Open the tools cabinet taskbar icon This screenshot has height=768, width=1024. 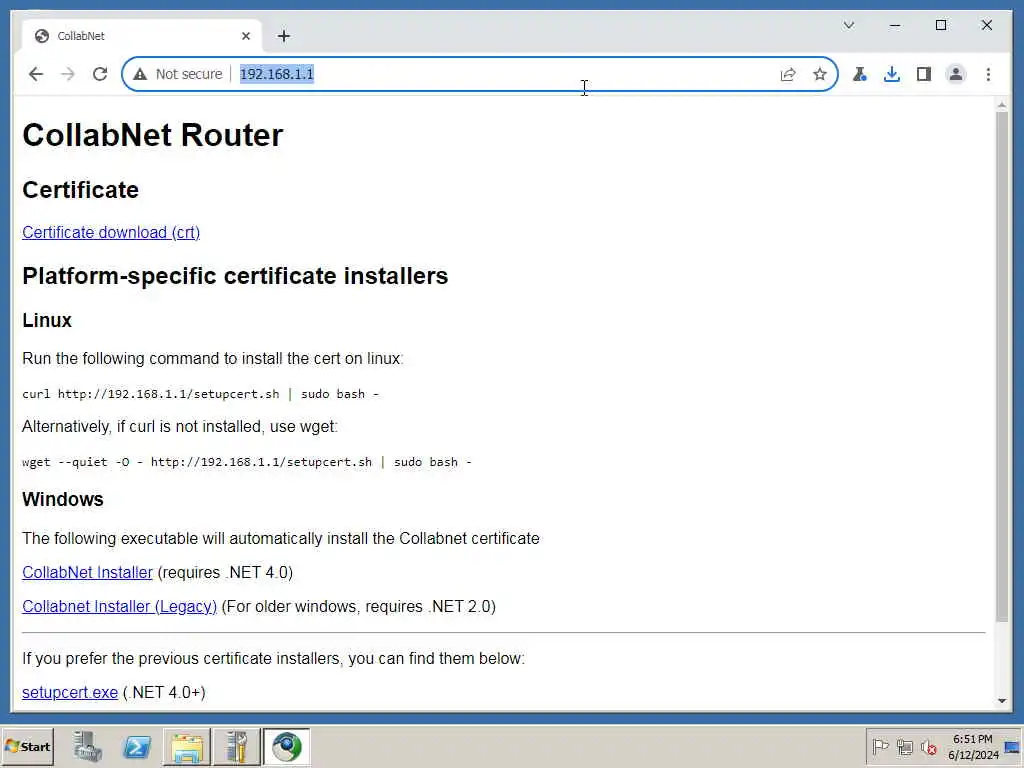[x=236, y=746]
